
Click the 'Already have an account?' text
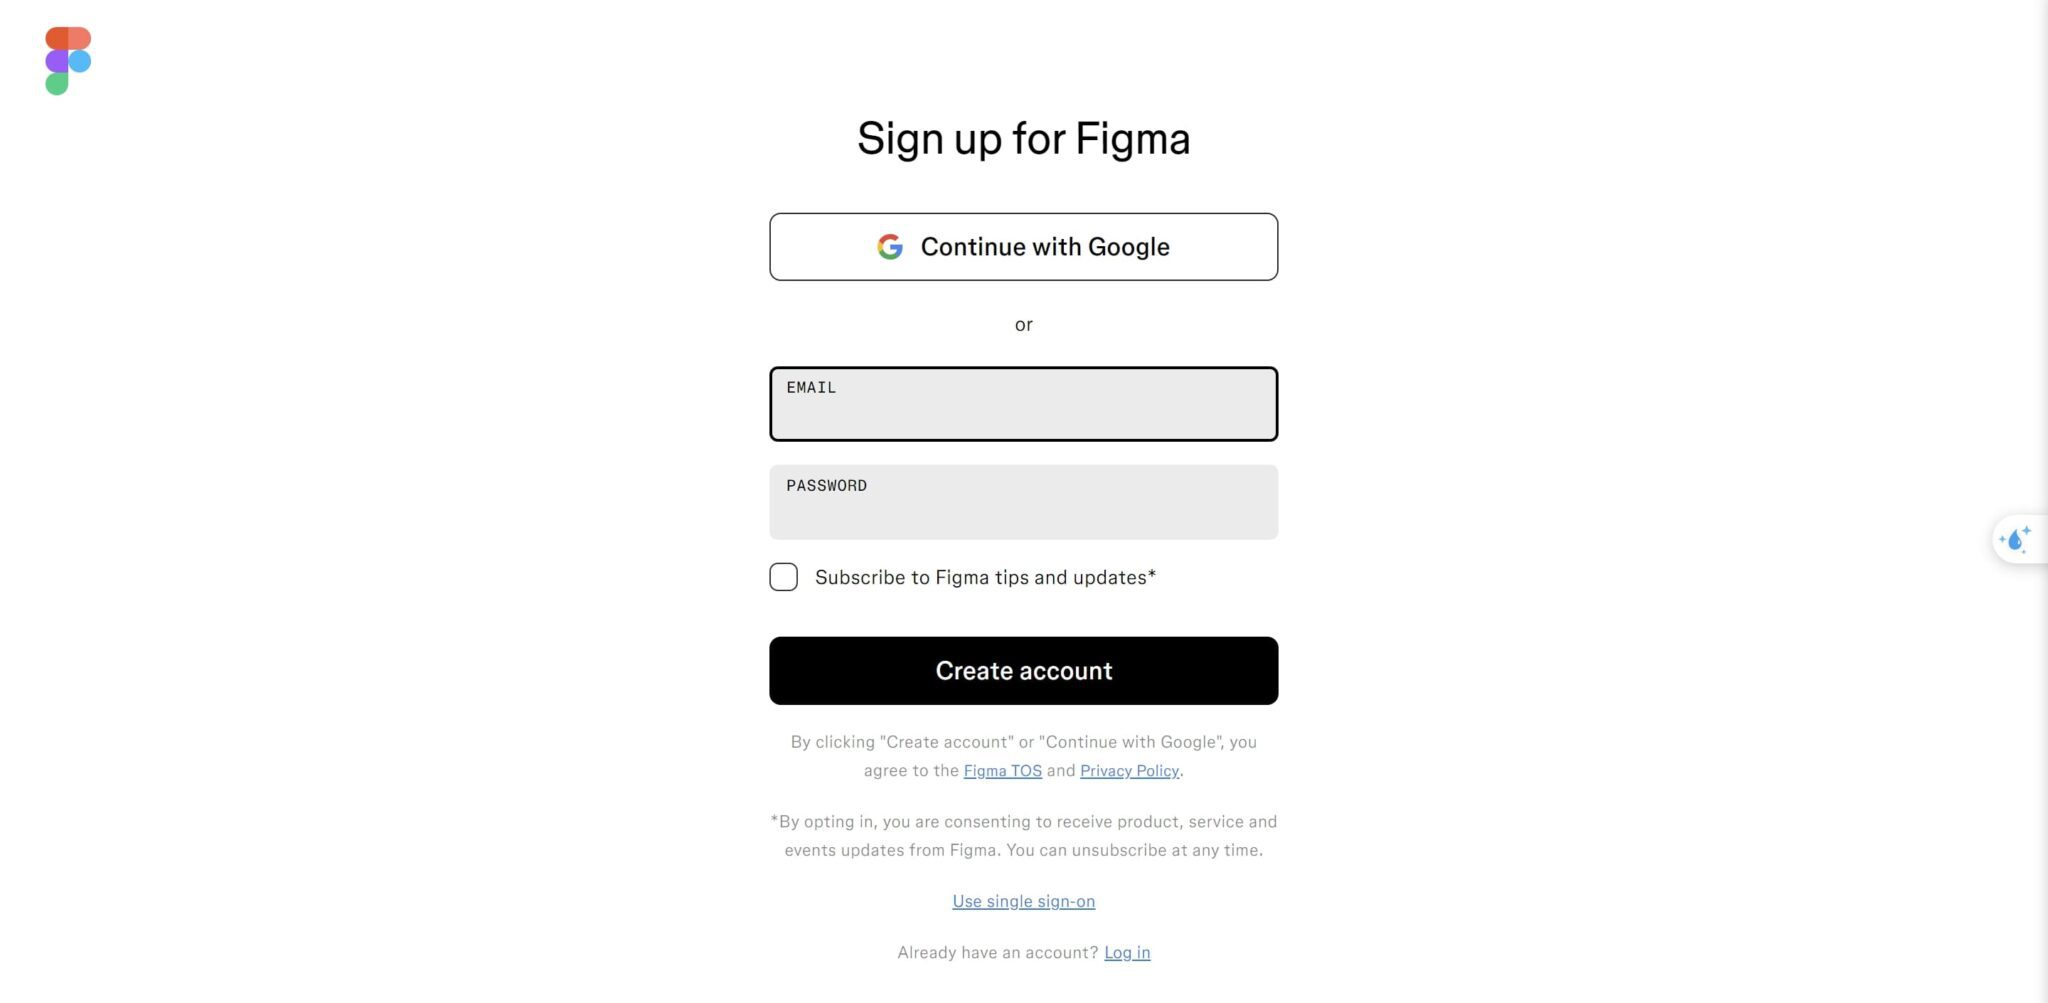[x=997, y=952]
